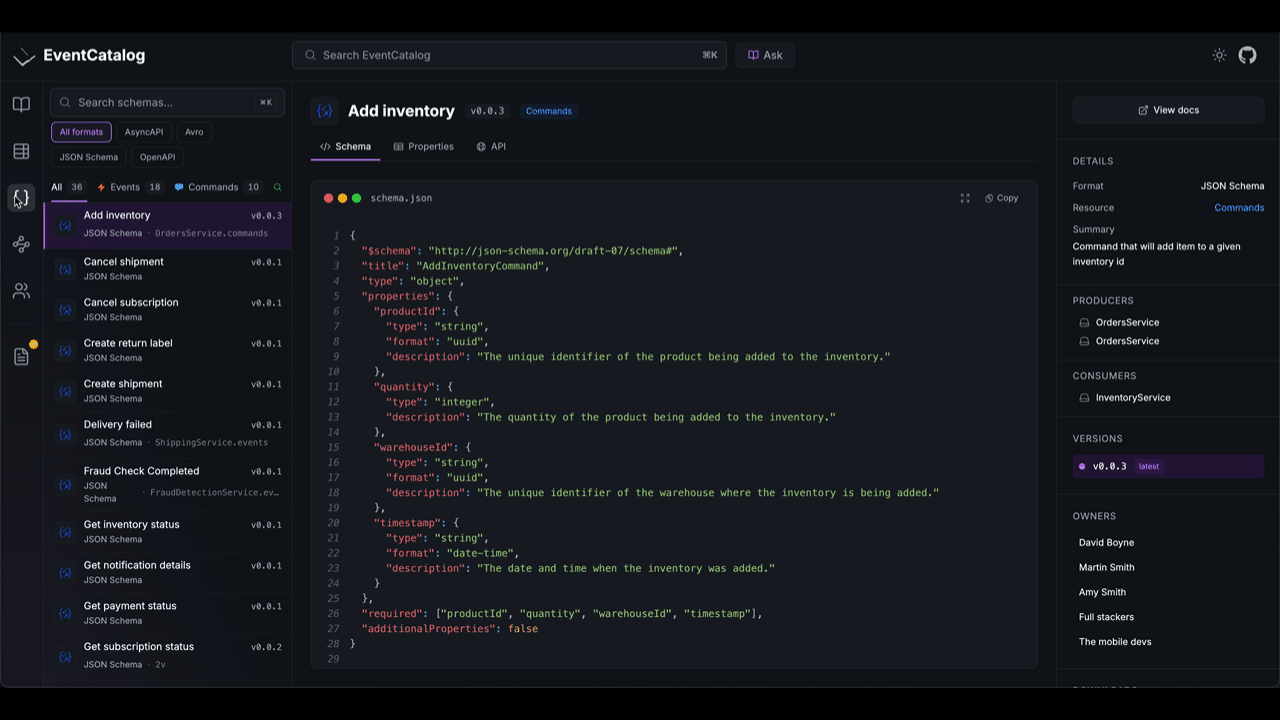Select the schema explorer sidebar icon
1280x720 pixels.
pyautogui.click(x=21, y=198)
